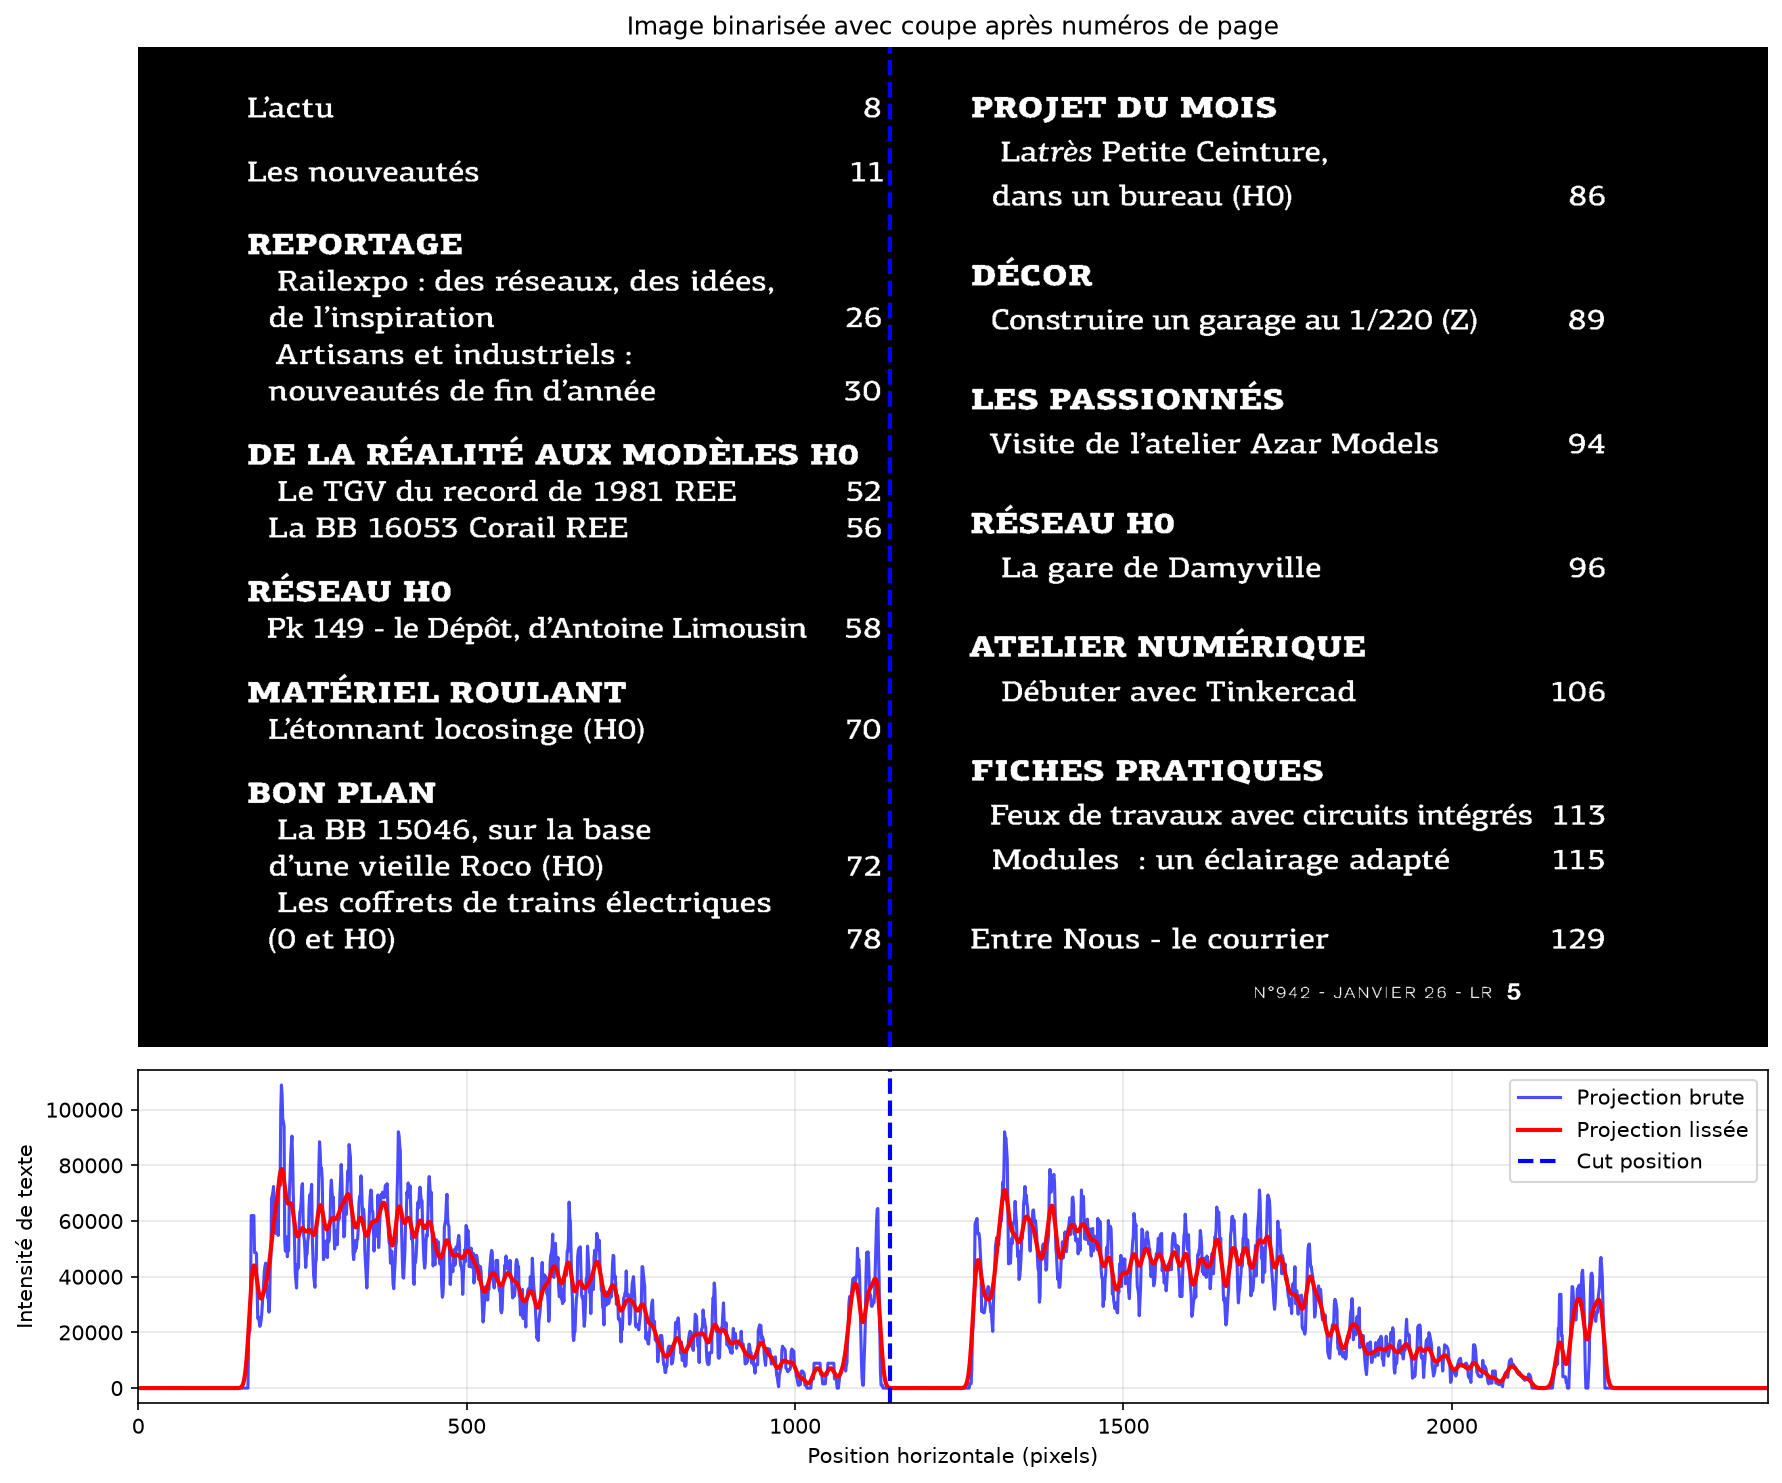This screenshot has height=1483, width=1782.
Task: Select the "FICHES PRATIQUES" heading
Action: 1147,771
